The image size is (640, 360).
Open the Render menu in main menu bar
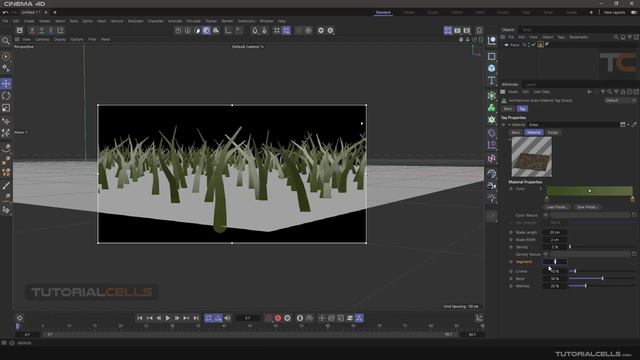click(227, 21)
